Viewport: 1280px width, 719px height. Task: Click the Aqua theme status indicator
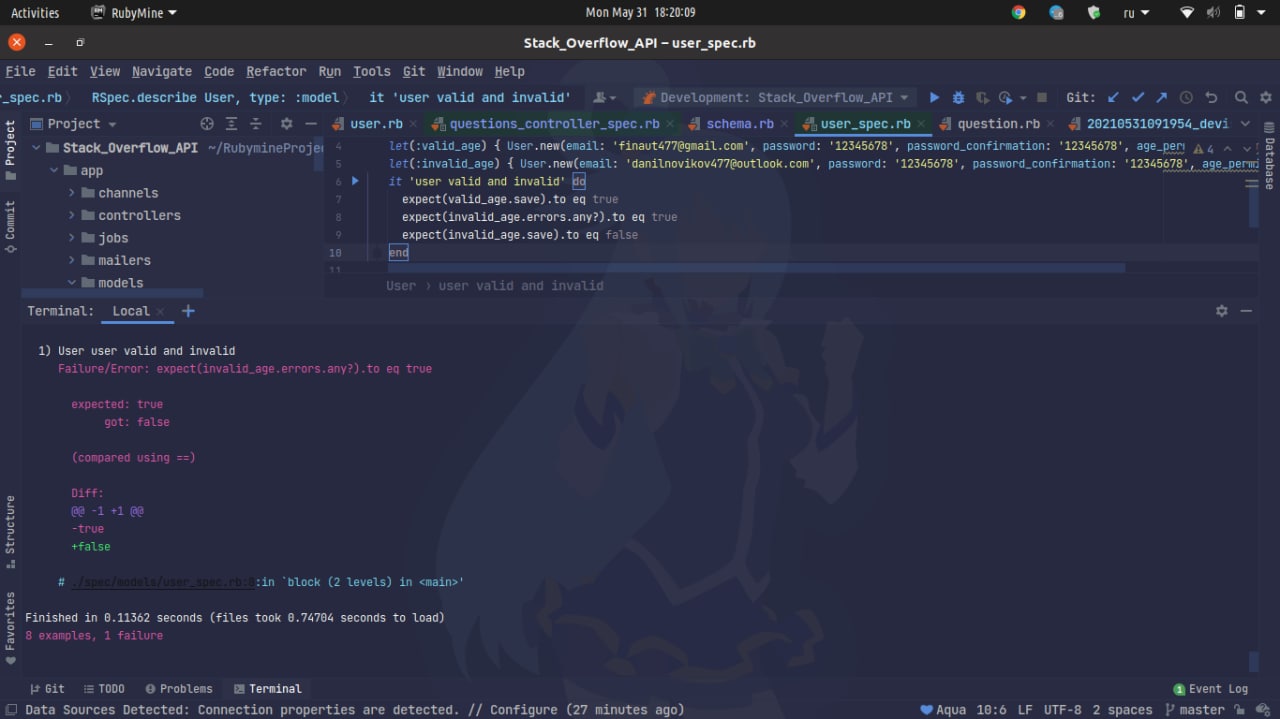click(x=943, y=710)
